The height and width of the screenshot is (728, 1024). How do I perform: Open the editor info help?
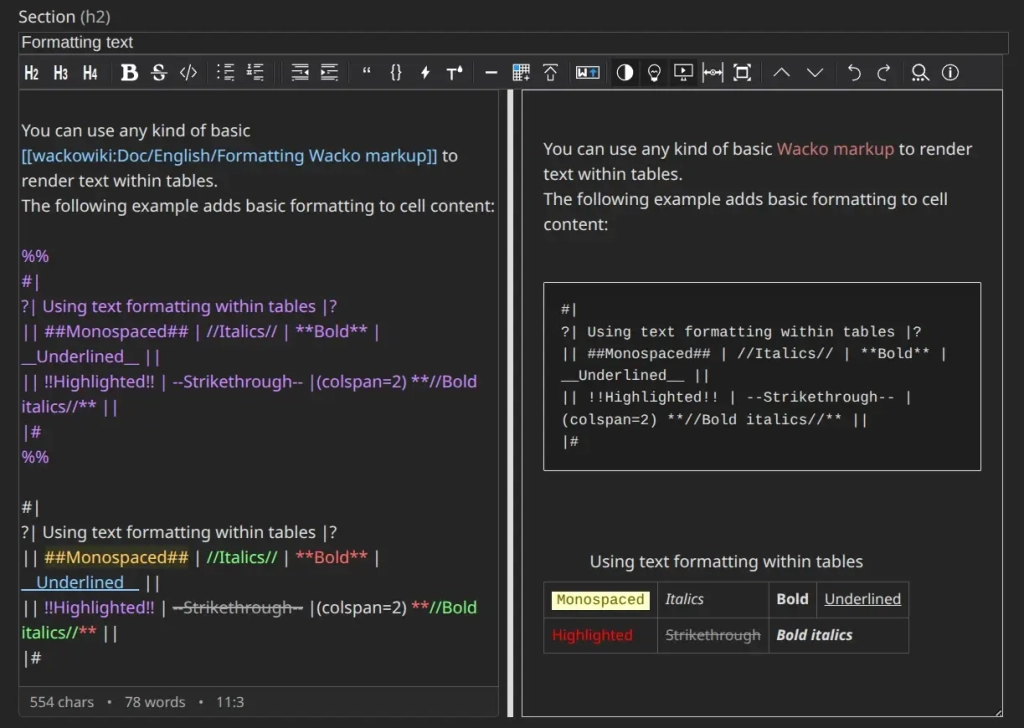click(x=950, y=72)
